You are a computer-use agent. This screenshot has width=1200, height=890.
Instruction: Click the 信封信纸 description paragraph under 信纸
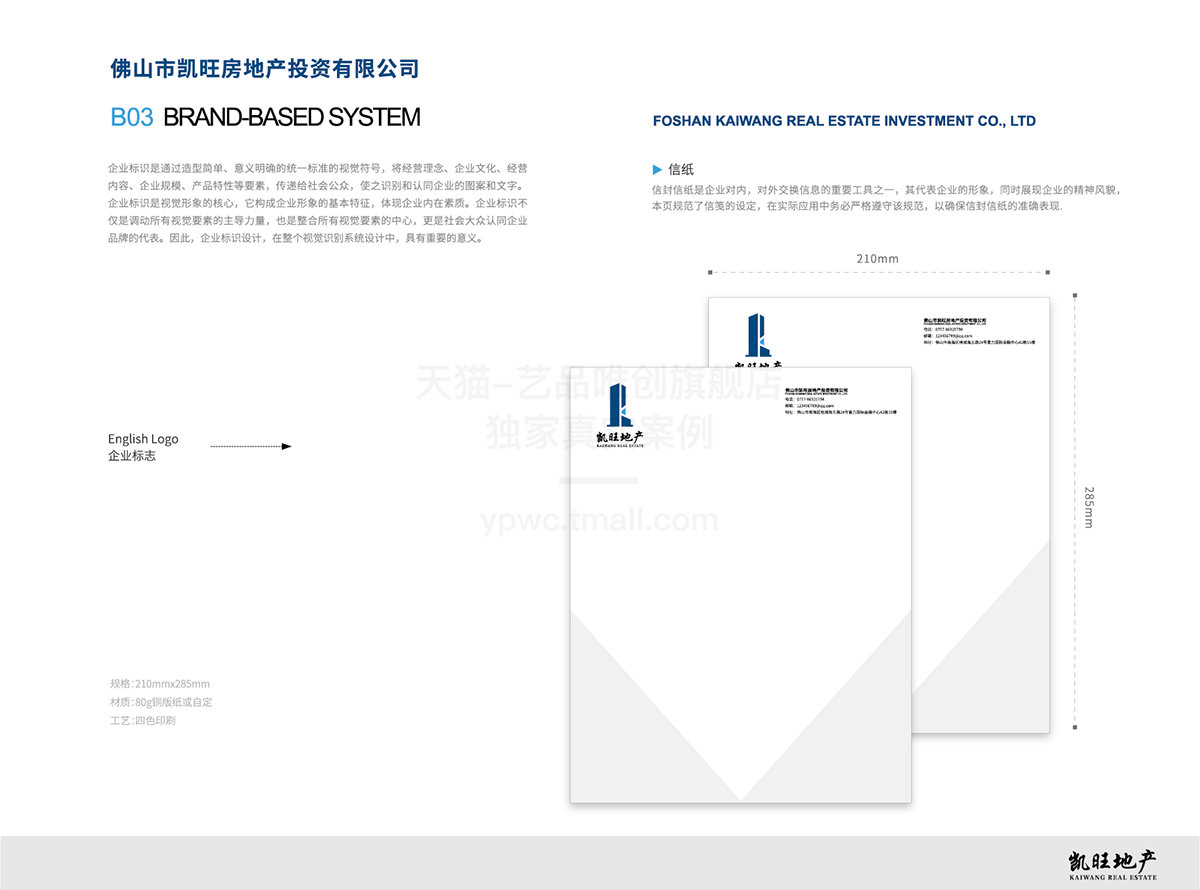pos(887,197)
